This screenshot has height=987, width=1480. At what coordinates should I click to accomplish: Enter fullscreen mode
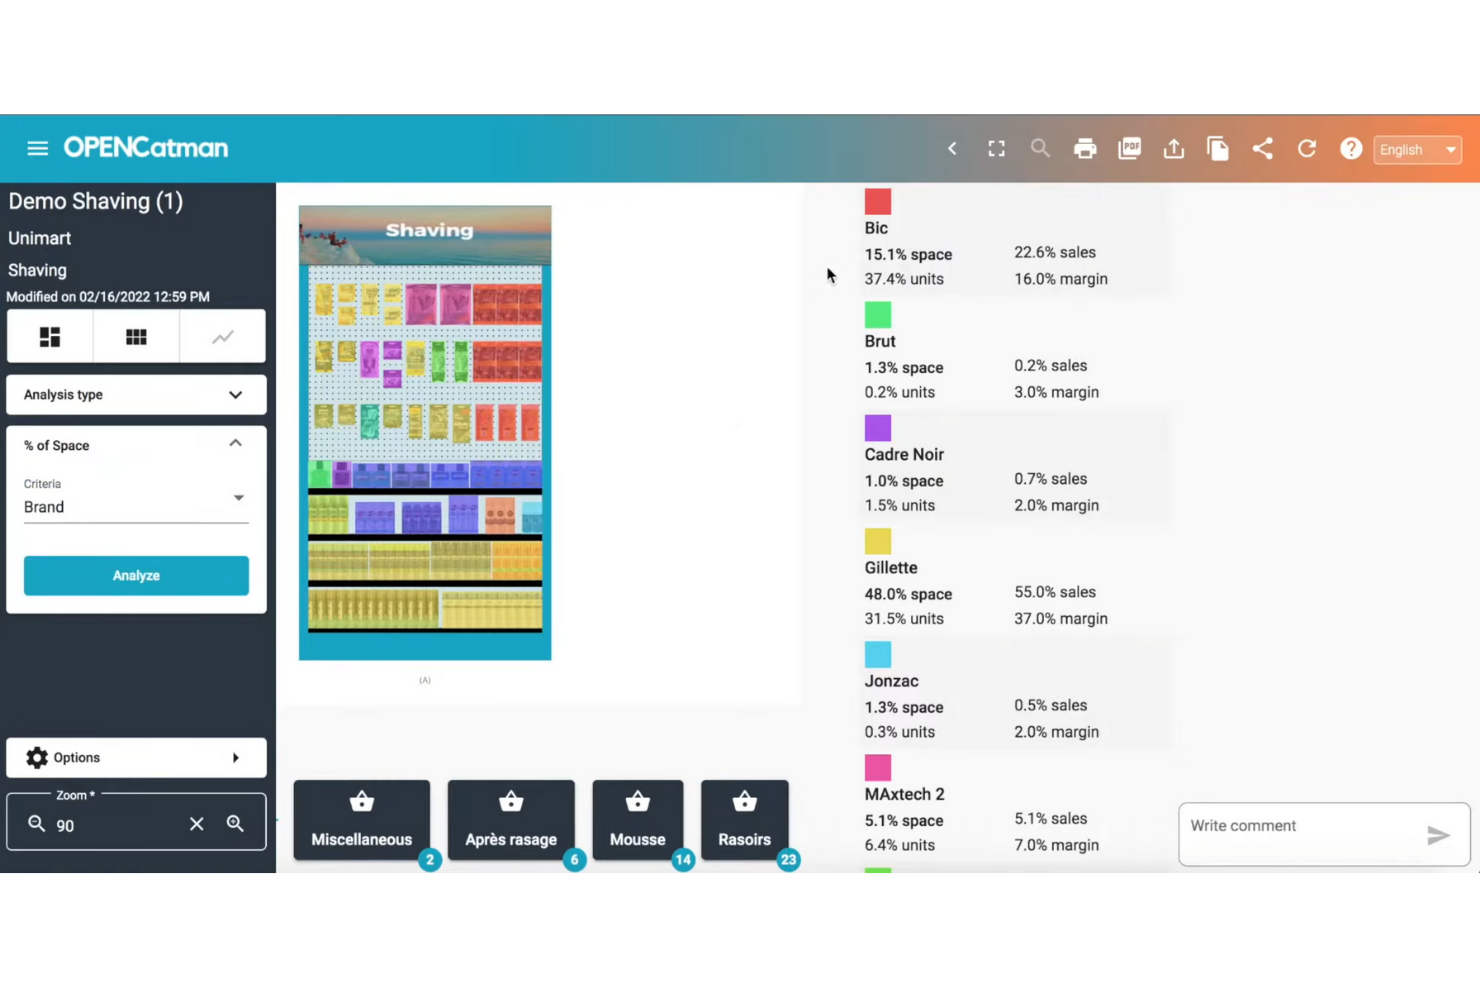pos(996,148)
